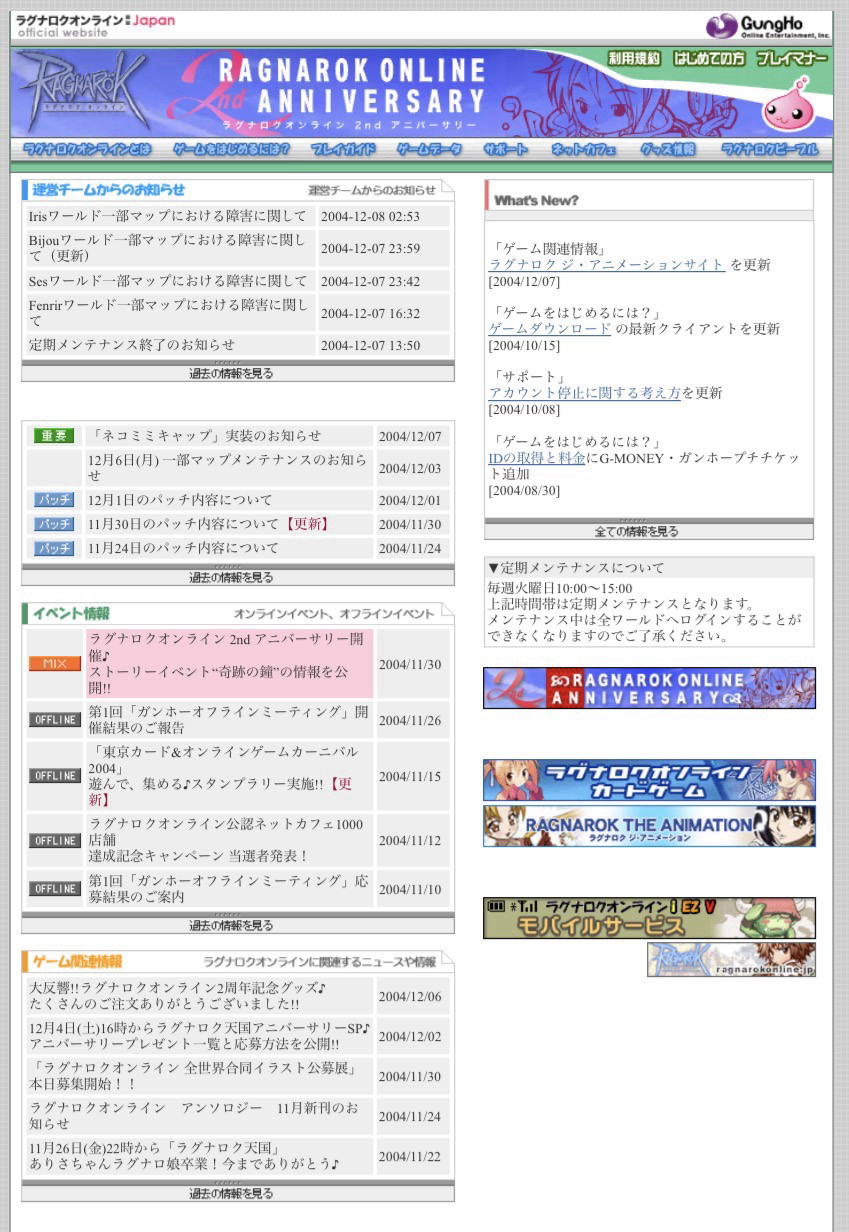Open the プレイガイド navigation menu

pos(343,149)
